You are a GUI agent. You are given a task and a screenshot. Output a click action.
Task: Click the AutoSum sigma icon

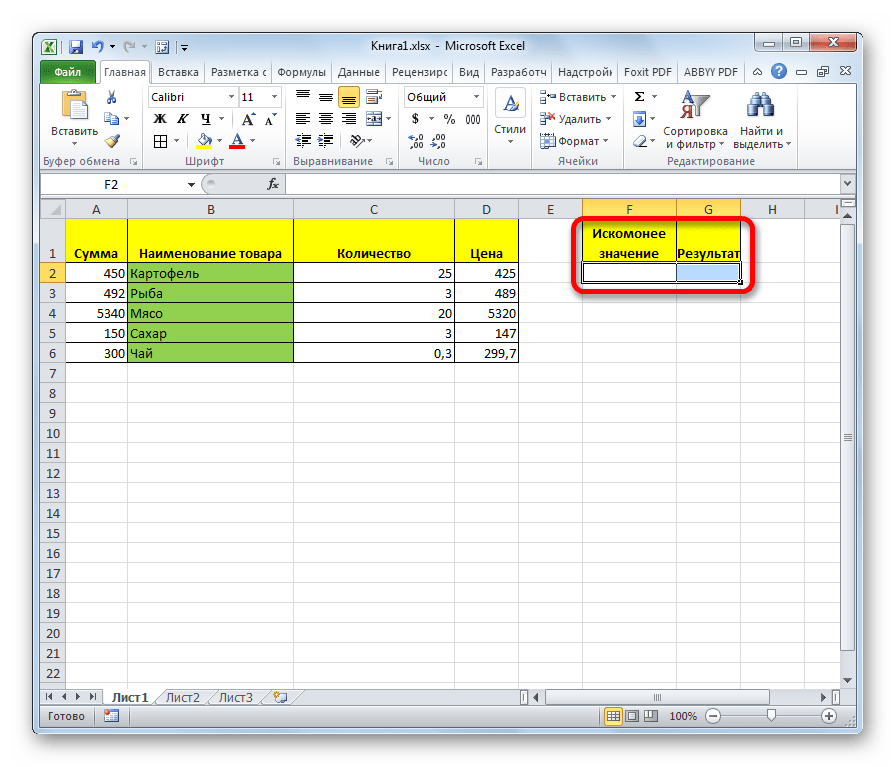[640, 97]
